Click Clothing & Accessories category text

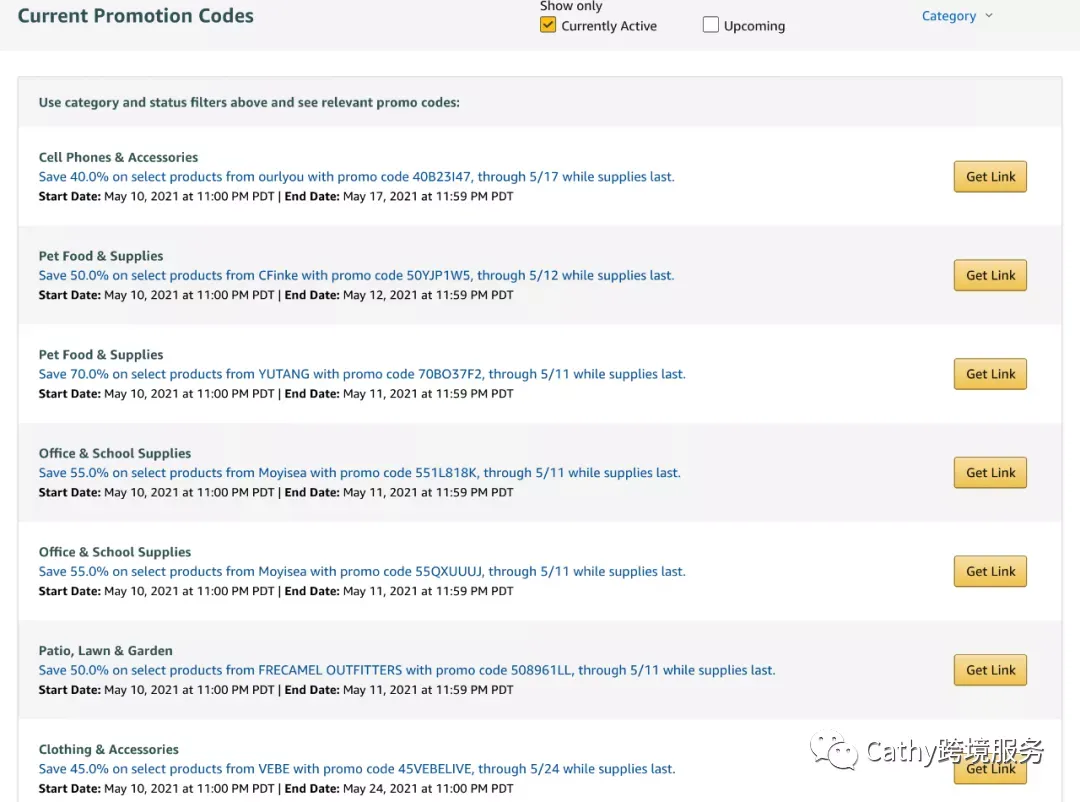(108, 749)
